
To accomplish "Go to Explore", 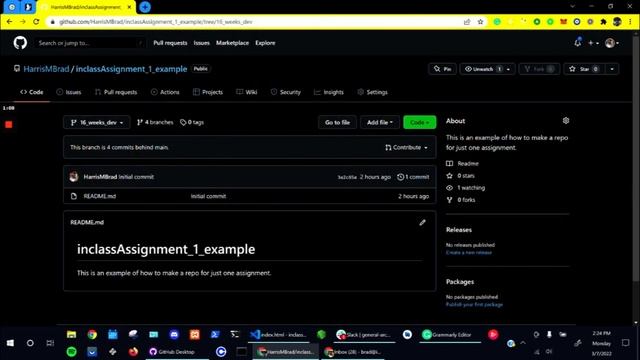I will coord(265,43).
